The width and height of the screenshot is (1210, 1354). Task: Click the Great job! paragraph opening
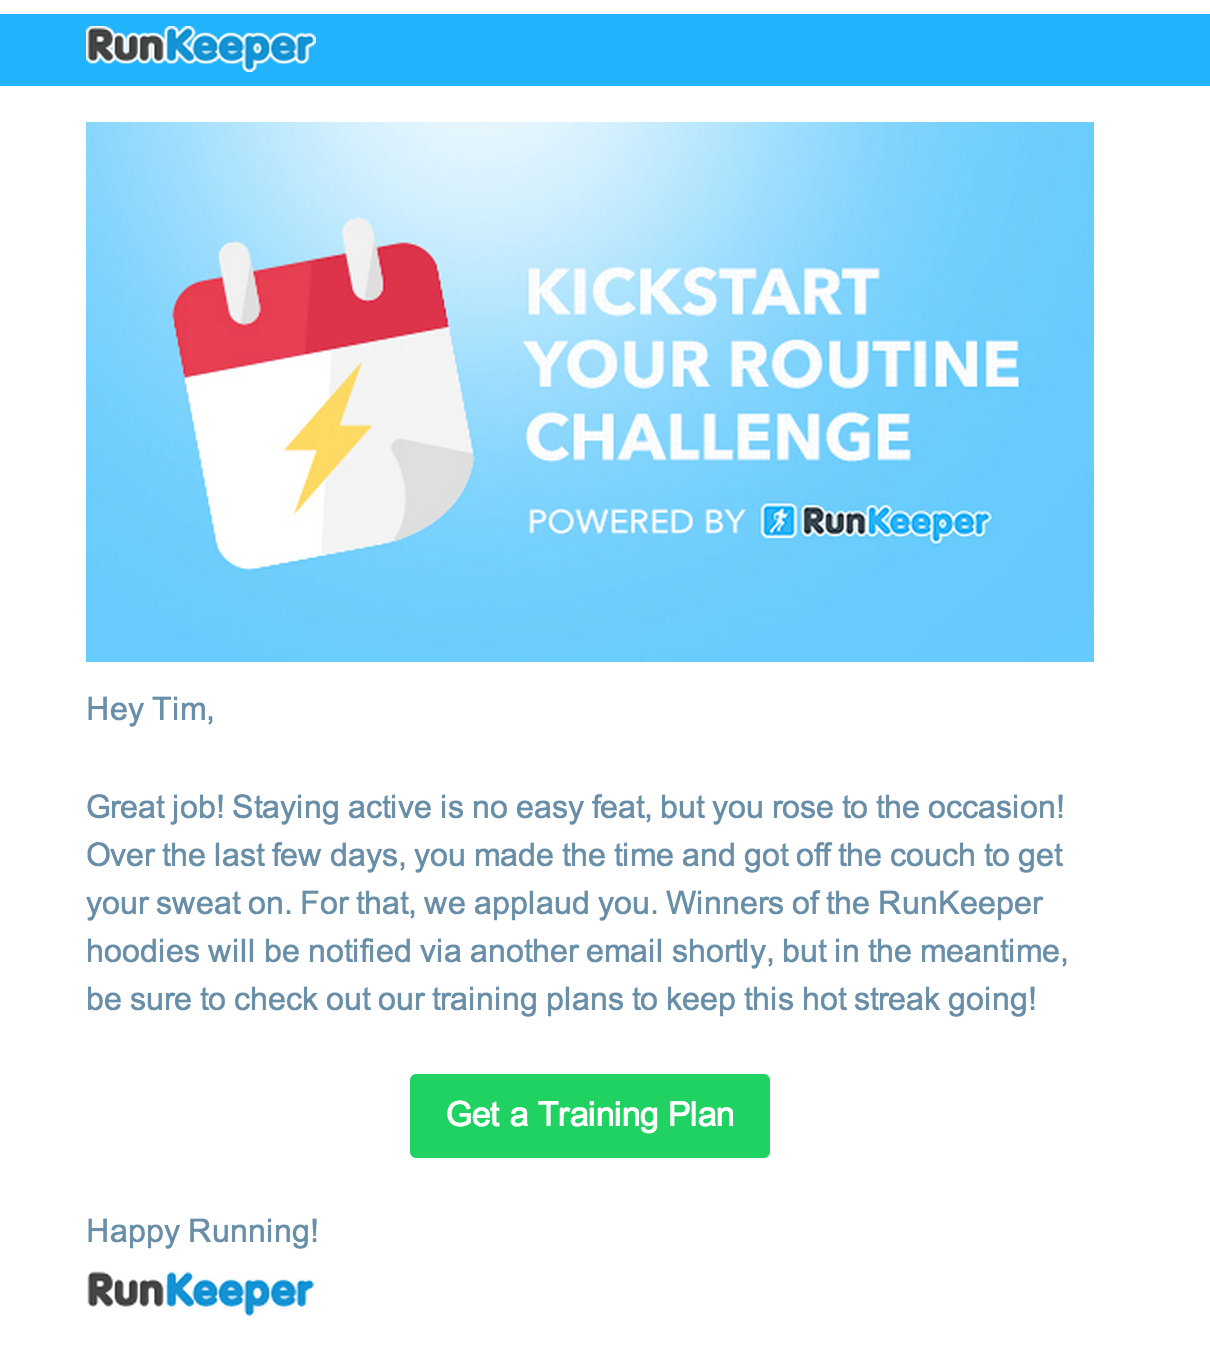pos(155,807)
